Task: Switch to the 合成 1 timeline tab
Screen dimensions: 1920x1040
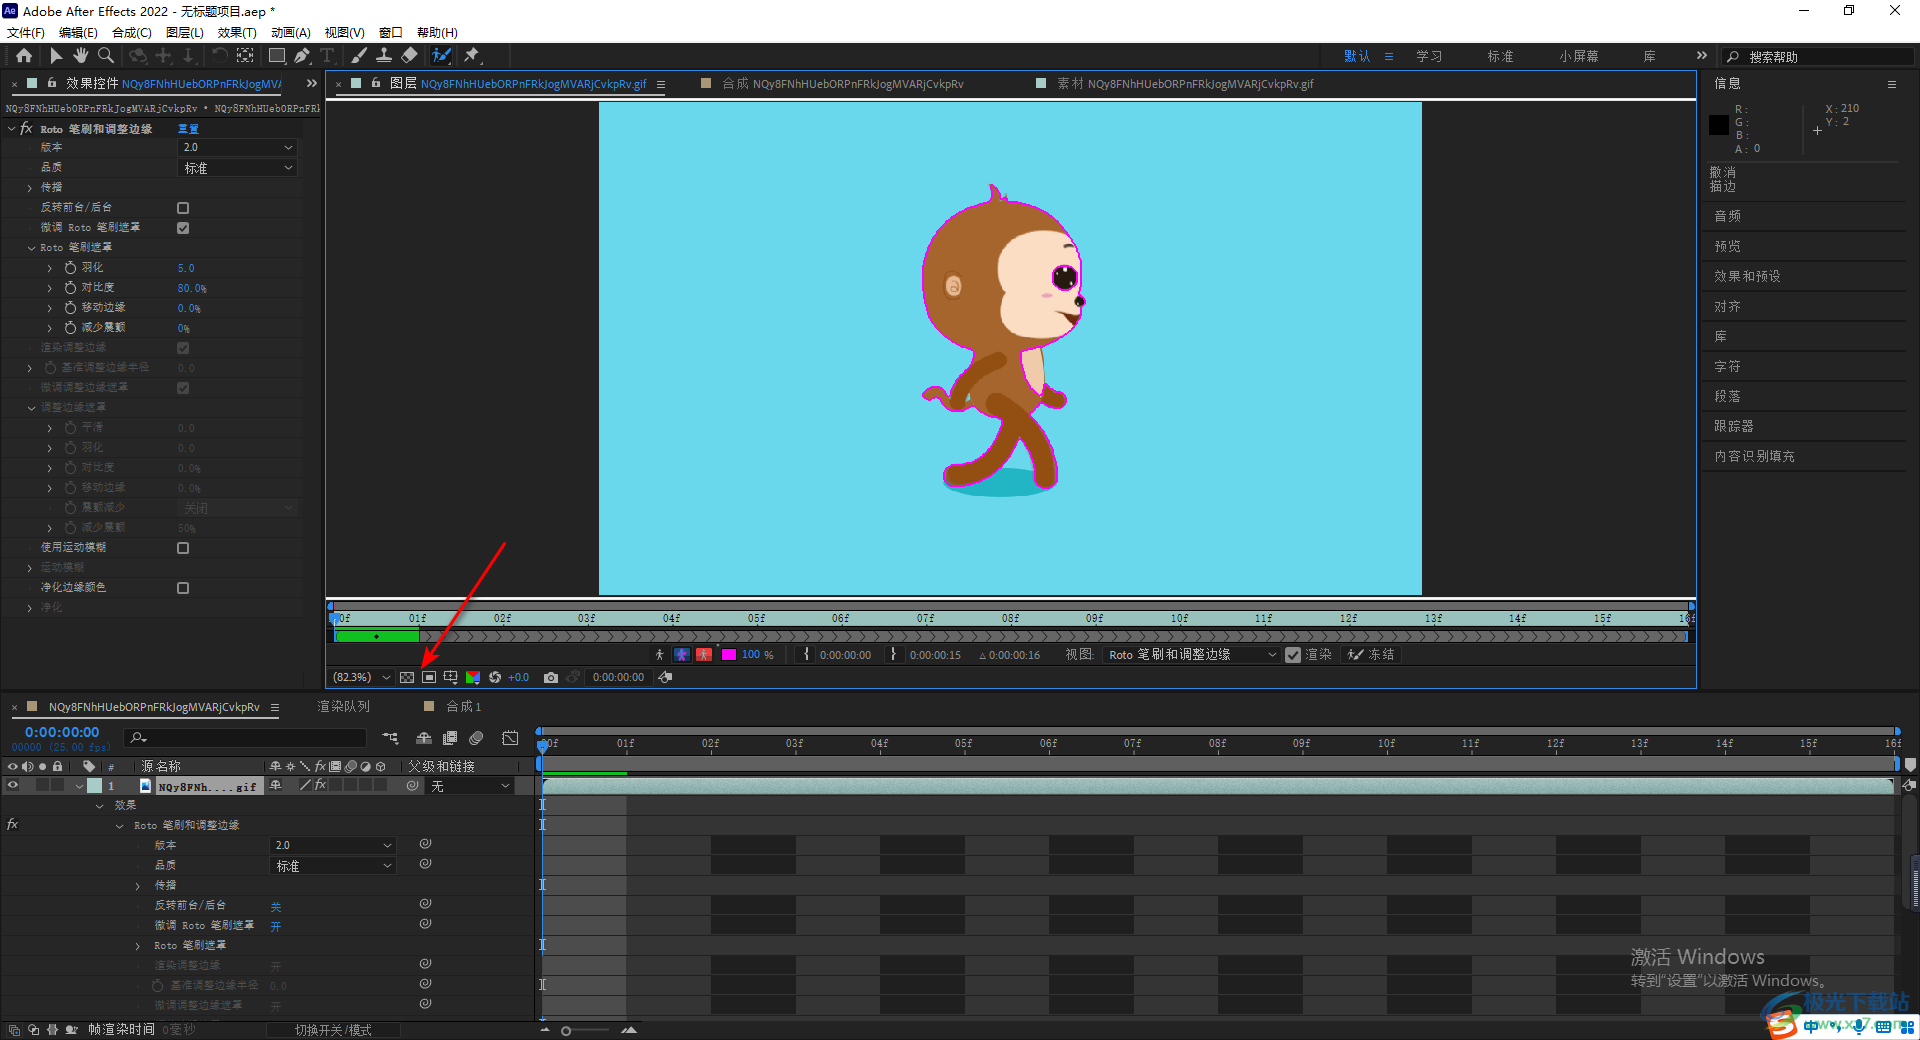Action: pos(463,706)
